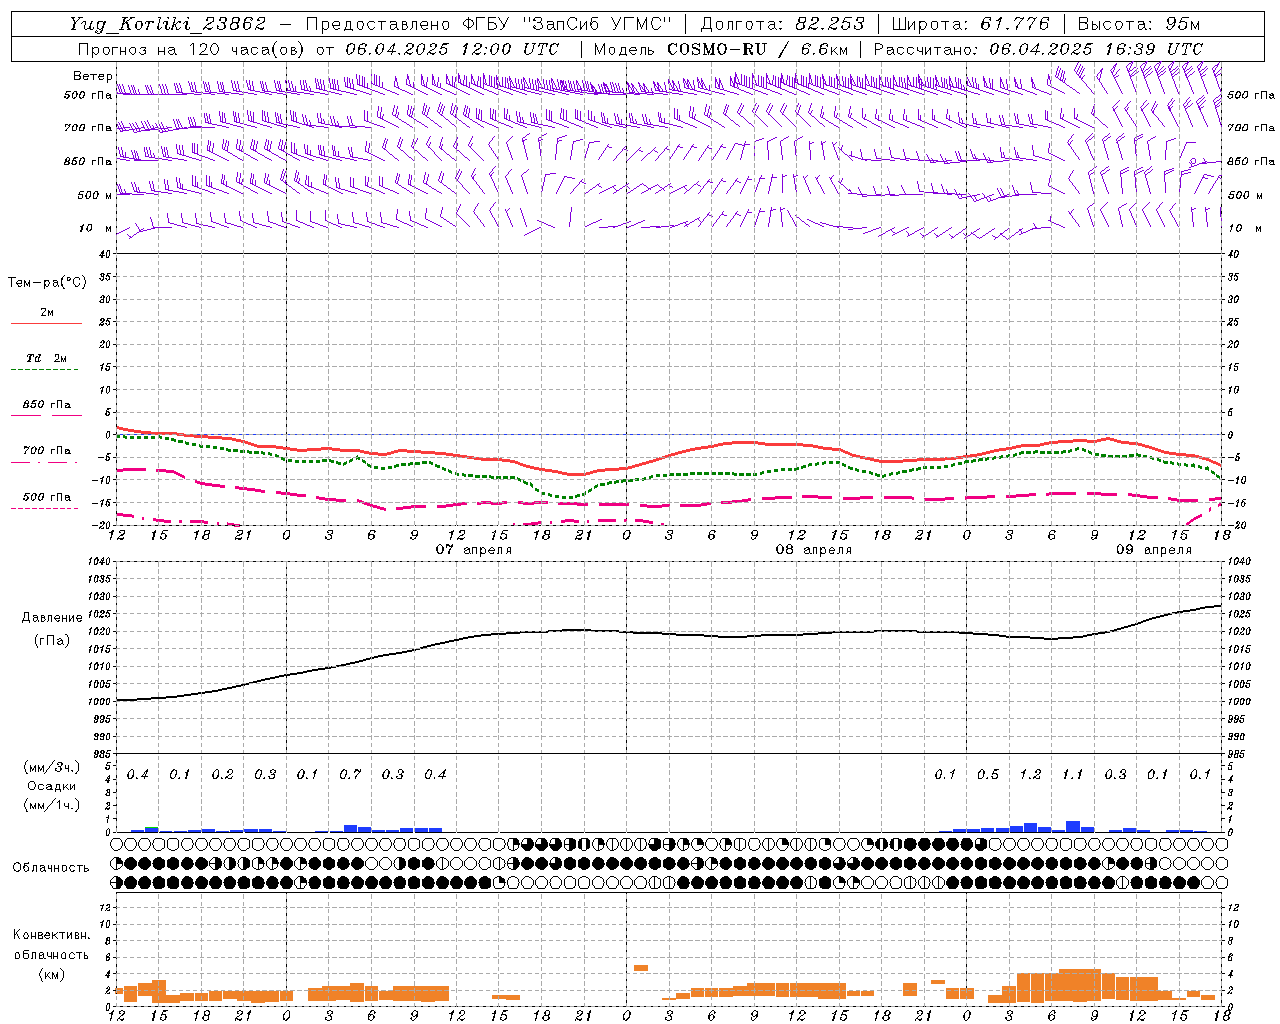Click the 0.7 precipitation amount

350,775
